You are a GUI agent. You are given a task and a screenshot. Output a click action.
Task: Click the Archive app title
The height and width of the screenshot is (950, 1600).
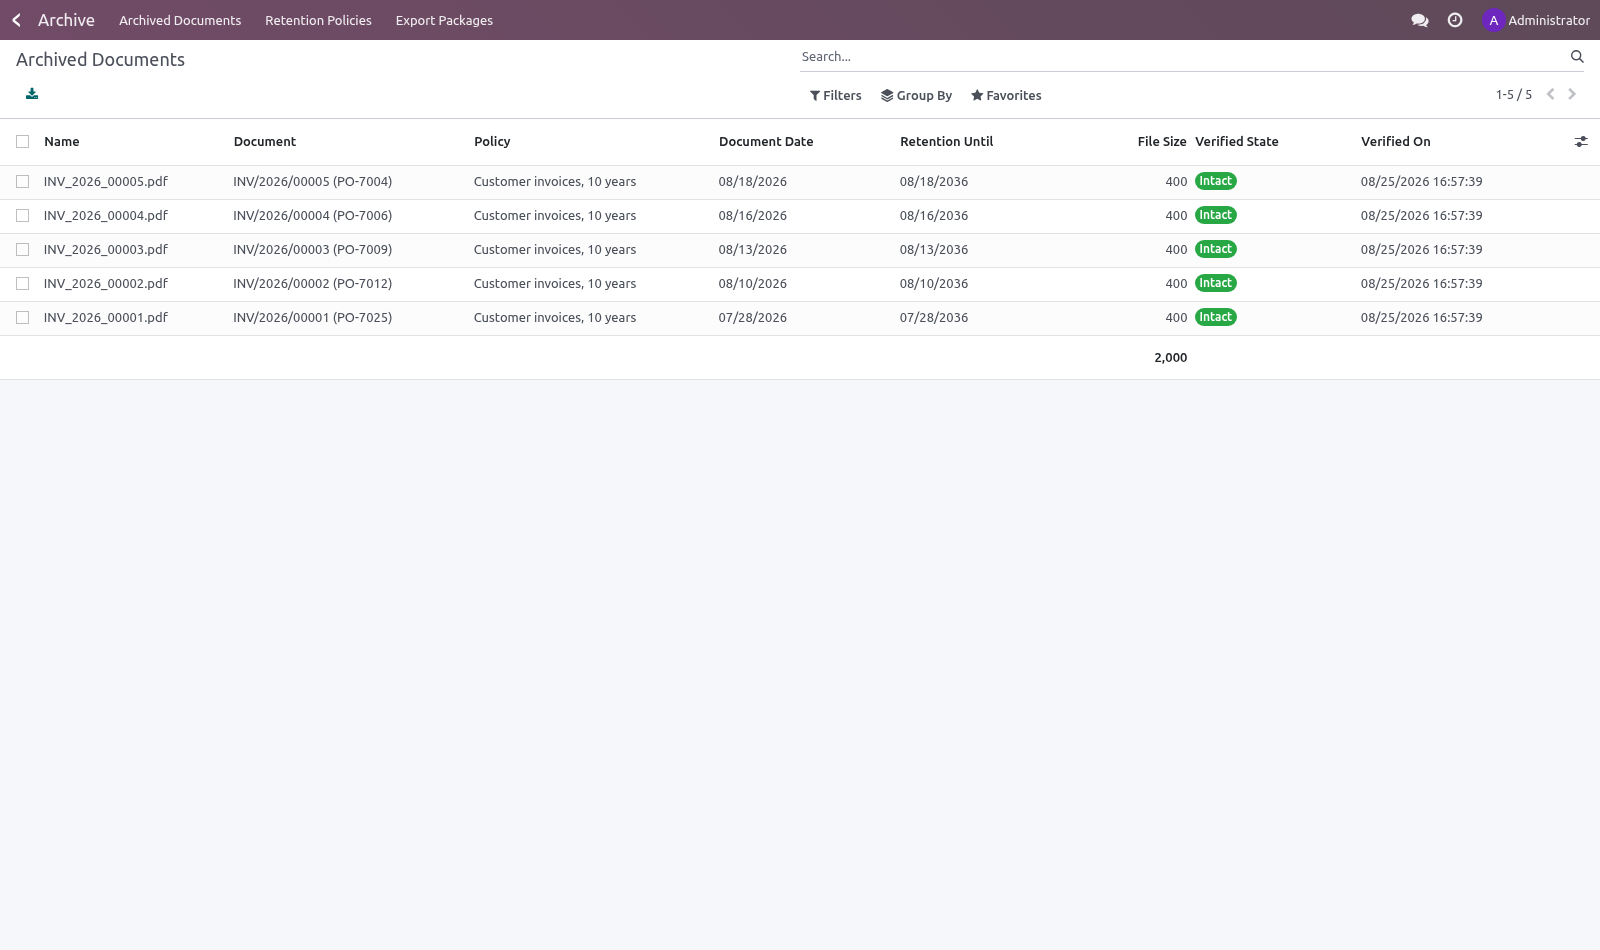point(66,20)
